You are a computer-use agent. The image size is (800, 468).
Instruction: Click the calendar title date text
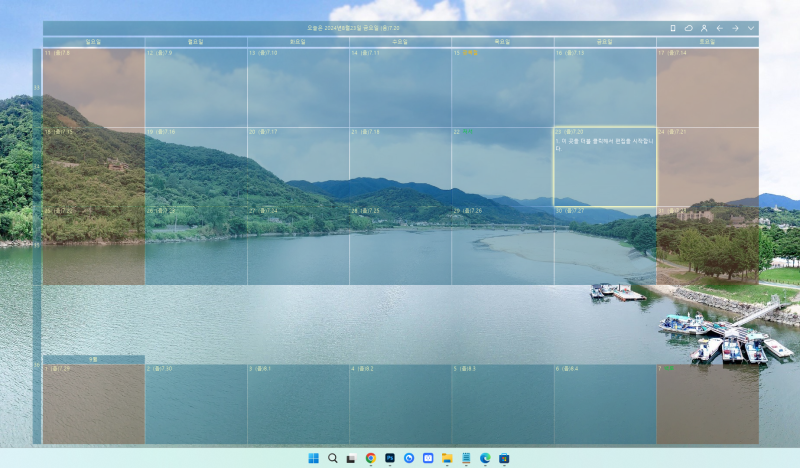coord(353,28)
